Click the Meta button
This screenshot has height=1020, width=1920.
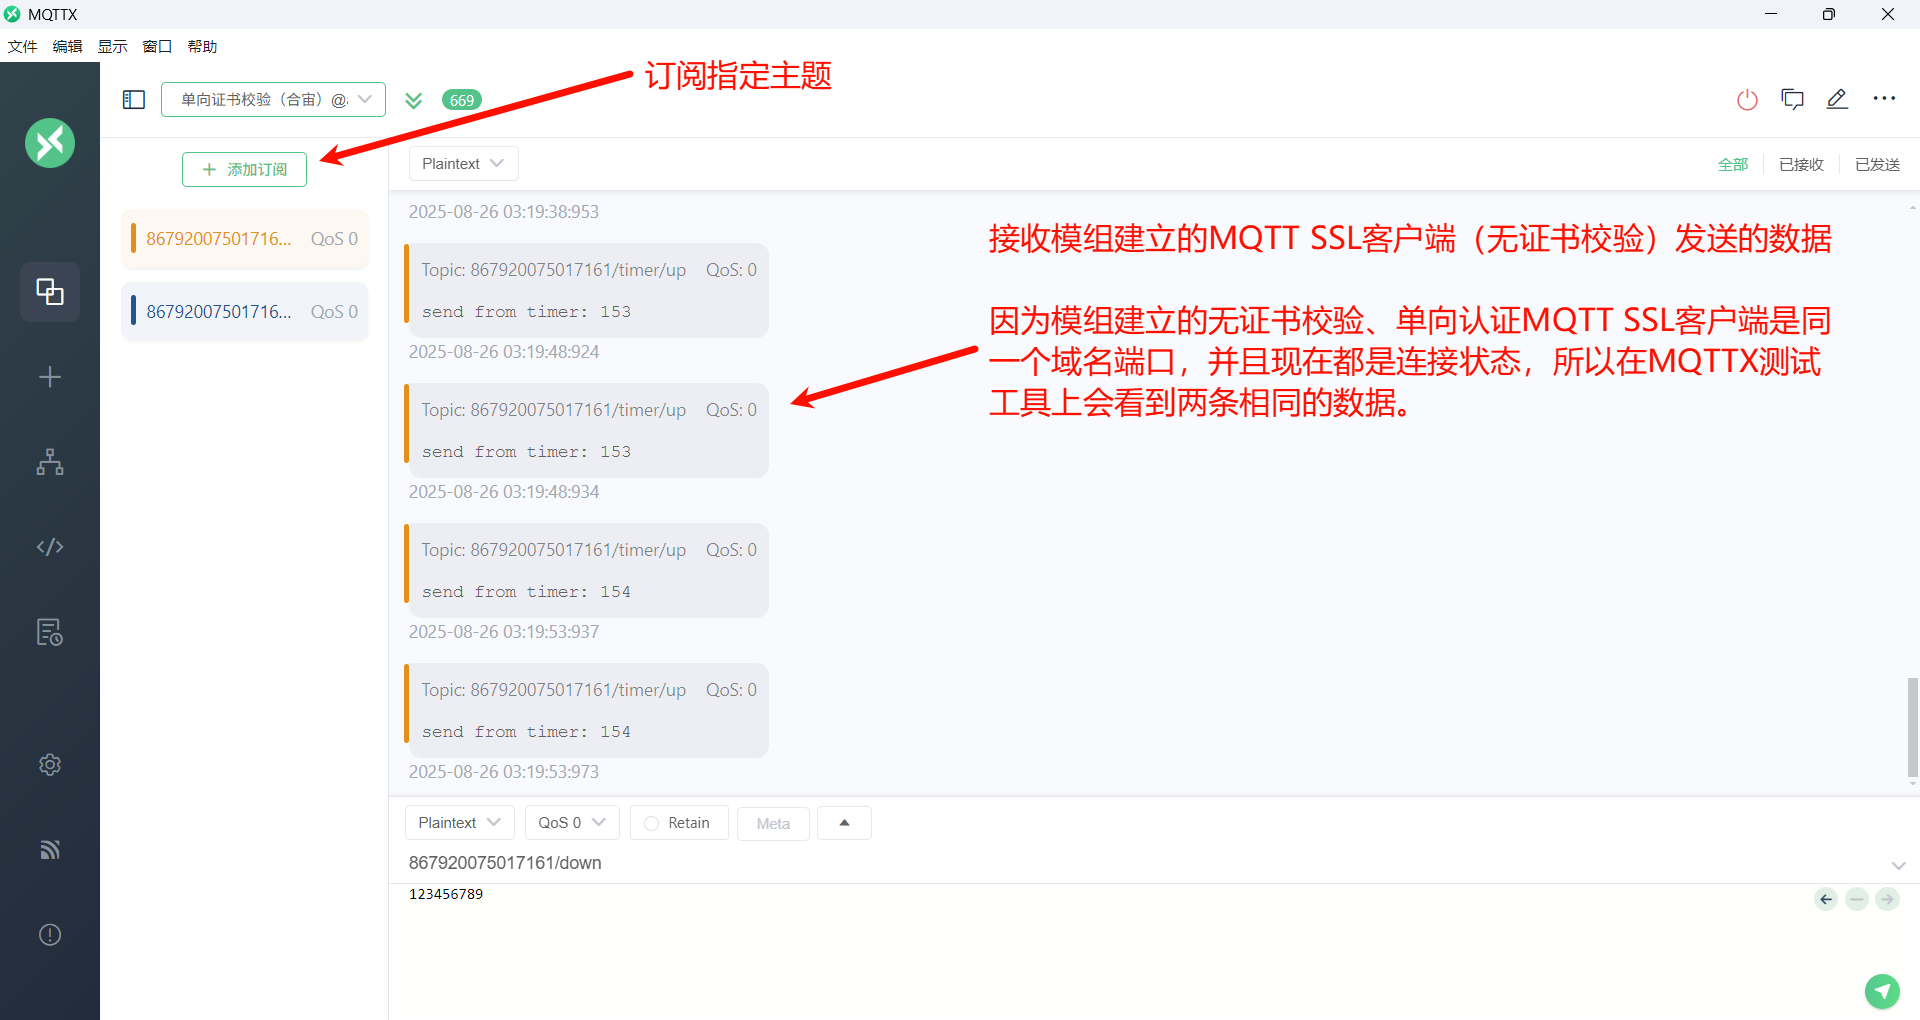773,824
